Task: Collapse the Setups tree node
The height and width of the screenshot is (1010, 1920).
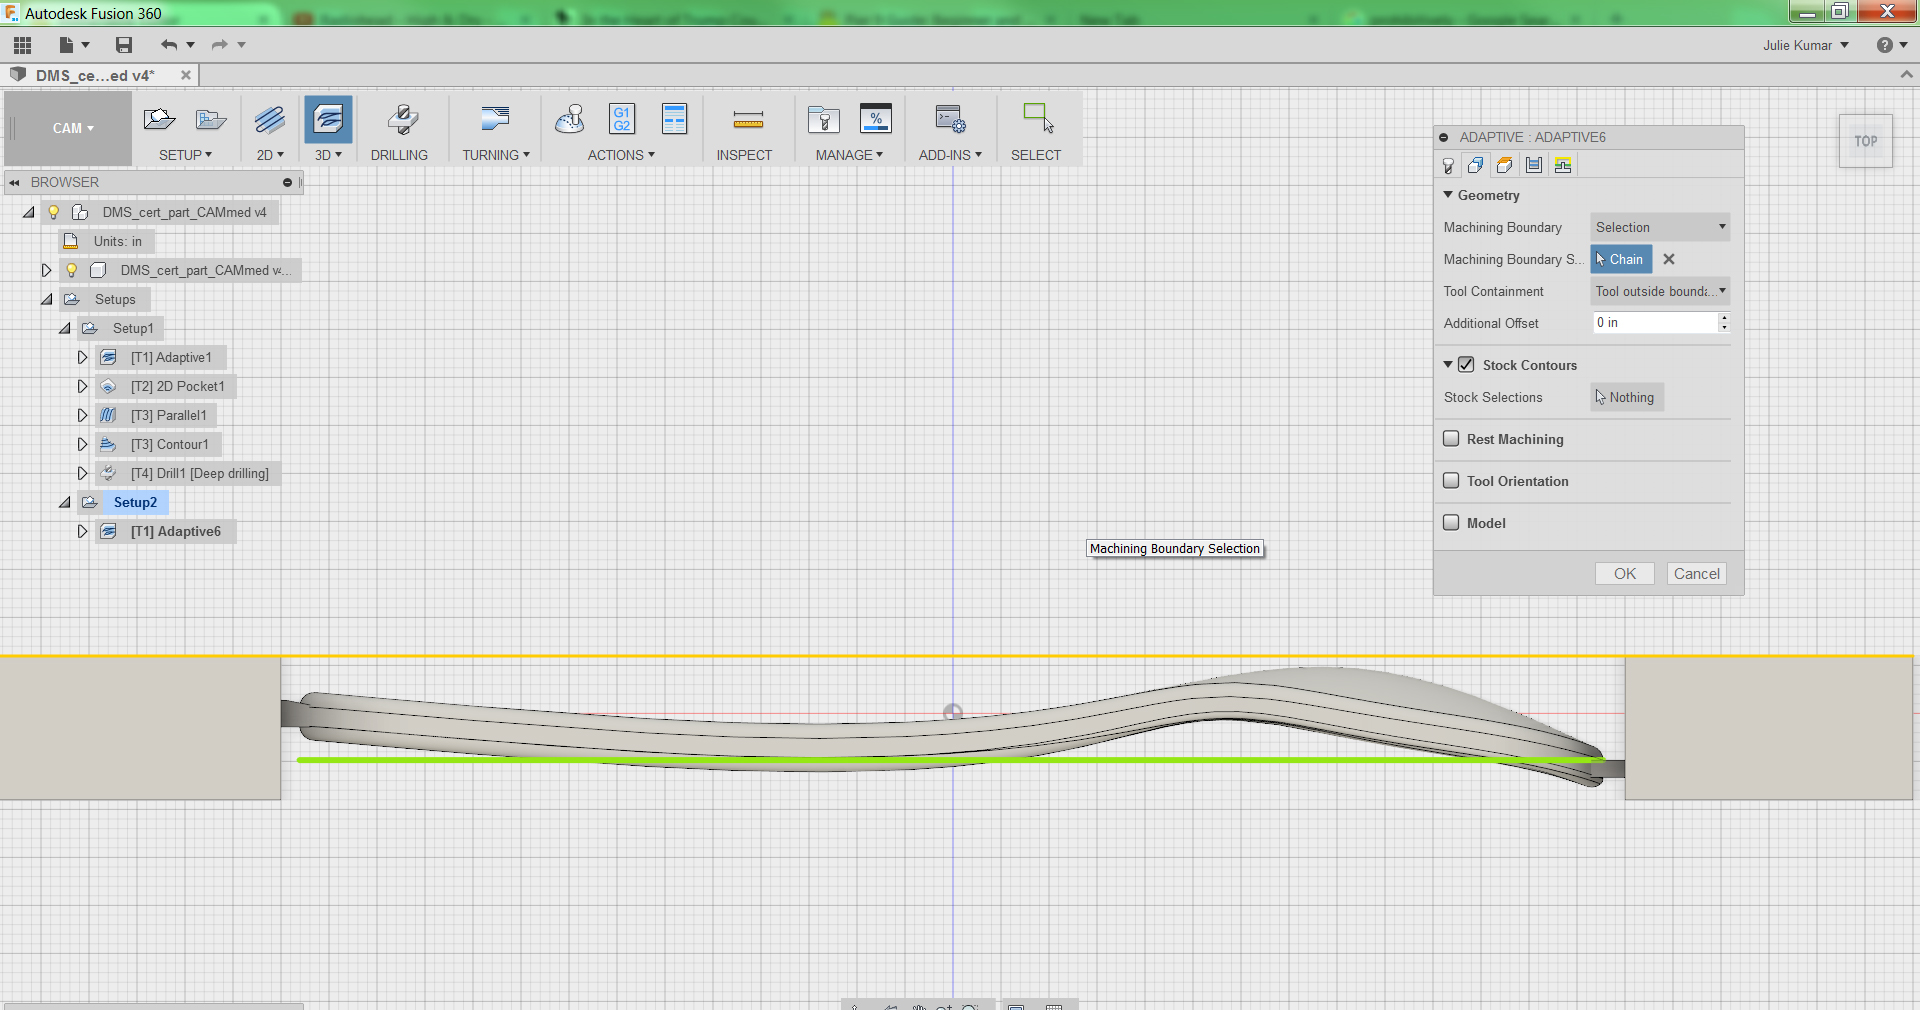Action: pyautogui.click(x=47, y=299)
